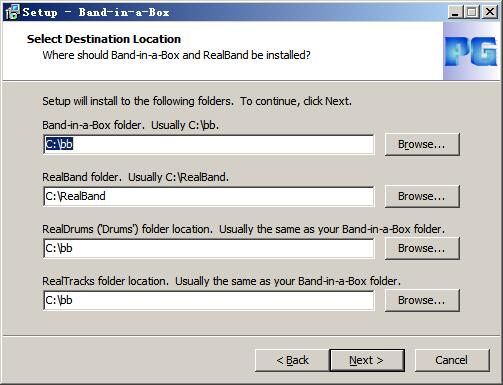Image resolution: width=503 pixels, height=385 pixels.
Task: Click the PG Music logo image
Action: 471,51
